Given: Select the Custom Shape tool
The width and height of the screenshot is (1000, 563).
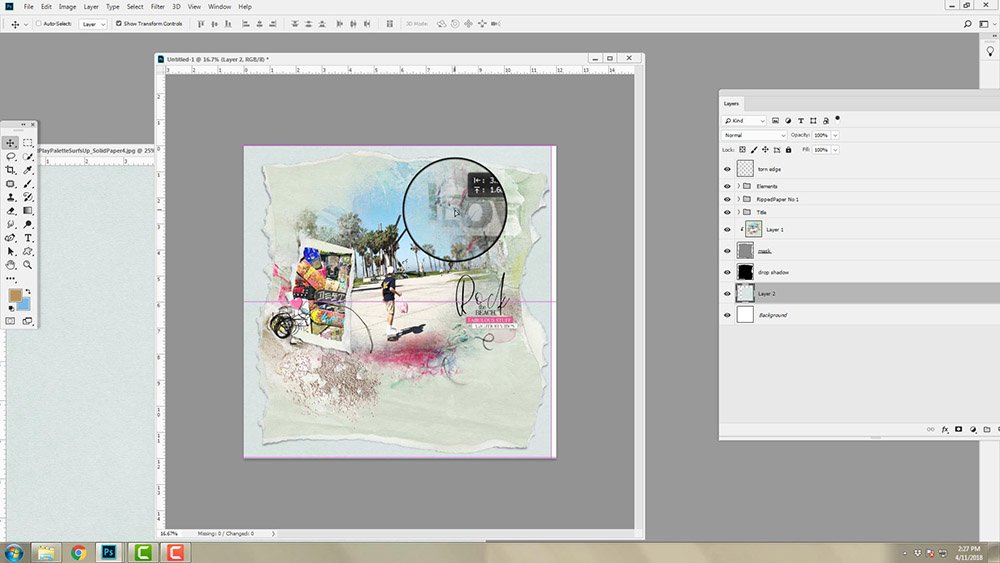Looking at the screenshot, I should click(x=28, y=251).
